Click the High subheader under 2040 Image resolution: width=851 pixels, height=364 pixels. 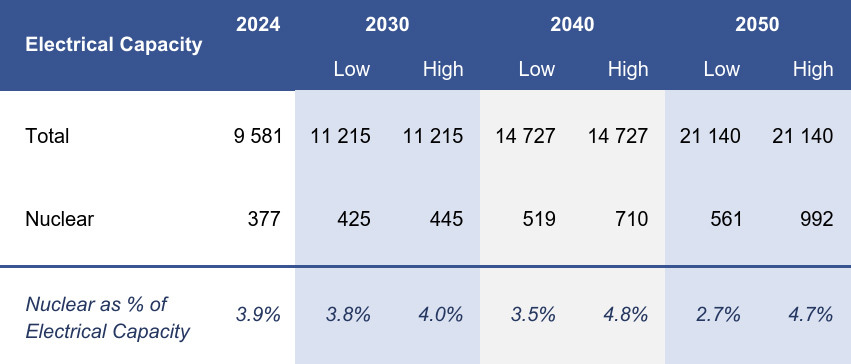(628, 69)
